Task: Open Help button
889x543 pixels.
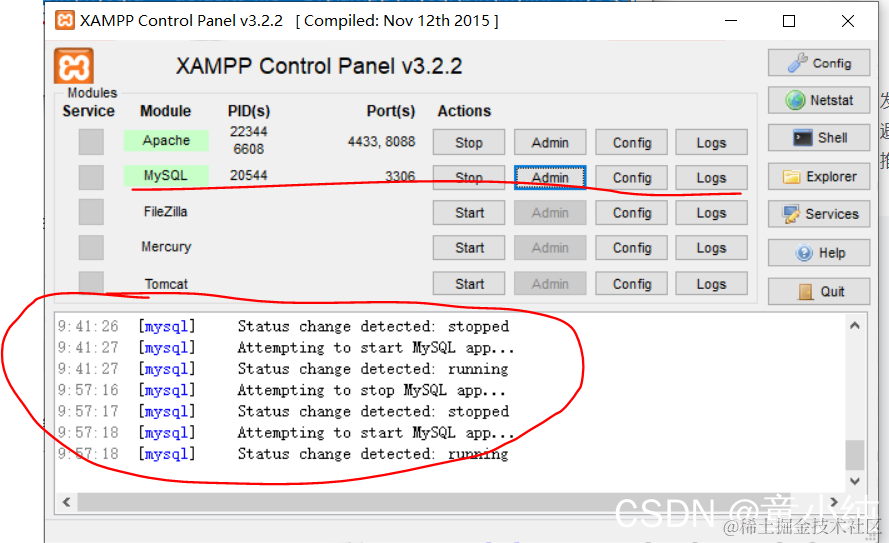Action: coord(819,252)
